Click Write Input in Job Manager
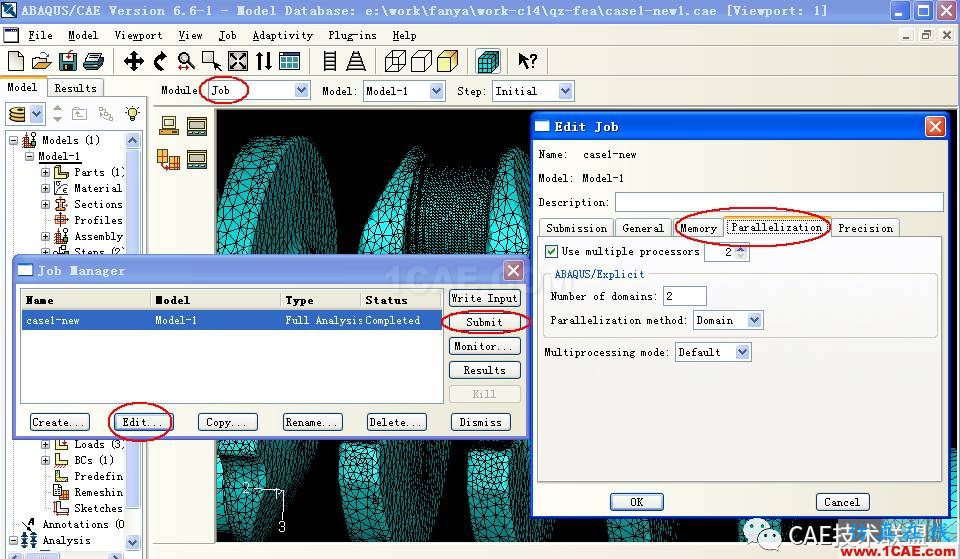This screenshot has height=559, width=960. pos(484,298)
